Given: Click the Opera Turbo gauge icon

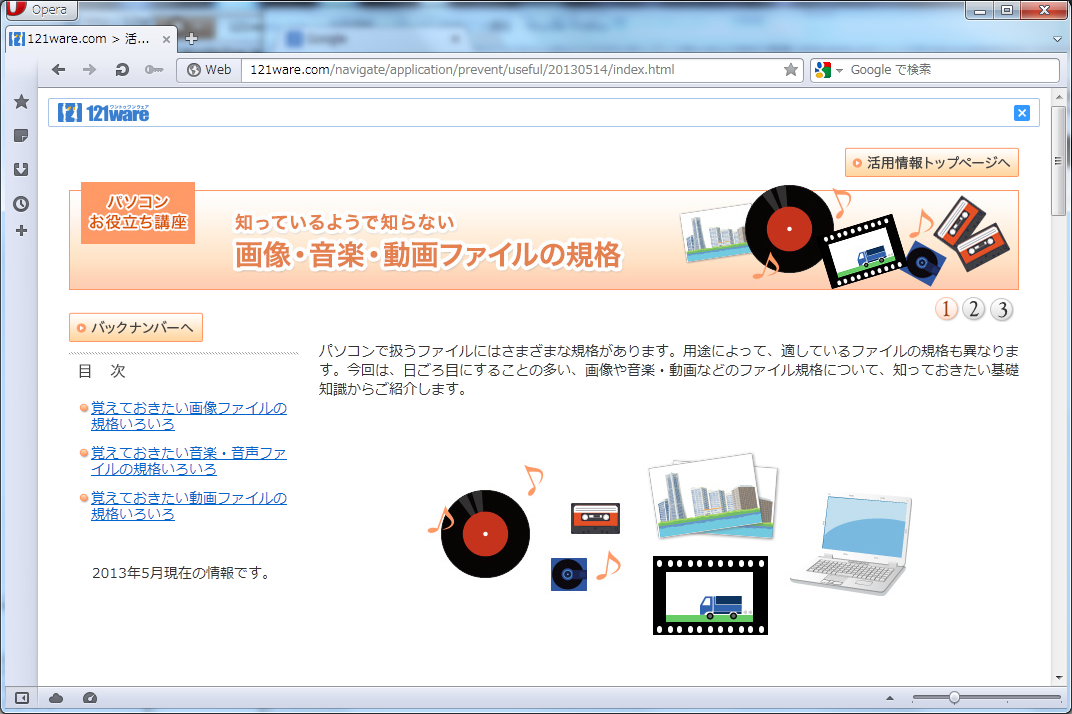Looking at the screenshot, I should coord(90,698).
